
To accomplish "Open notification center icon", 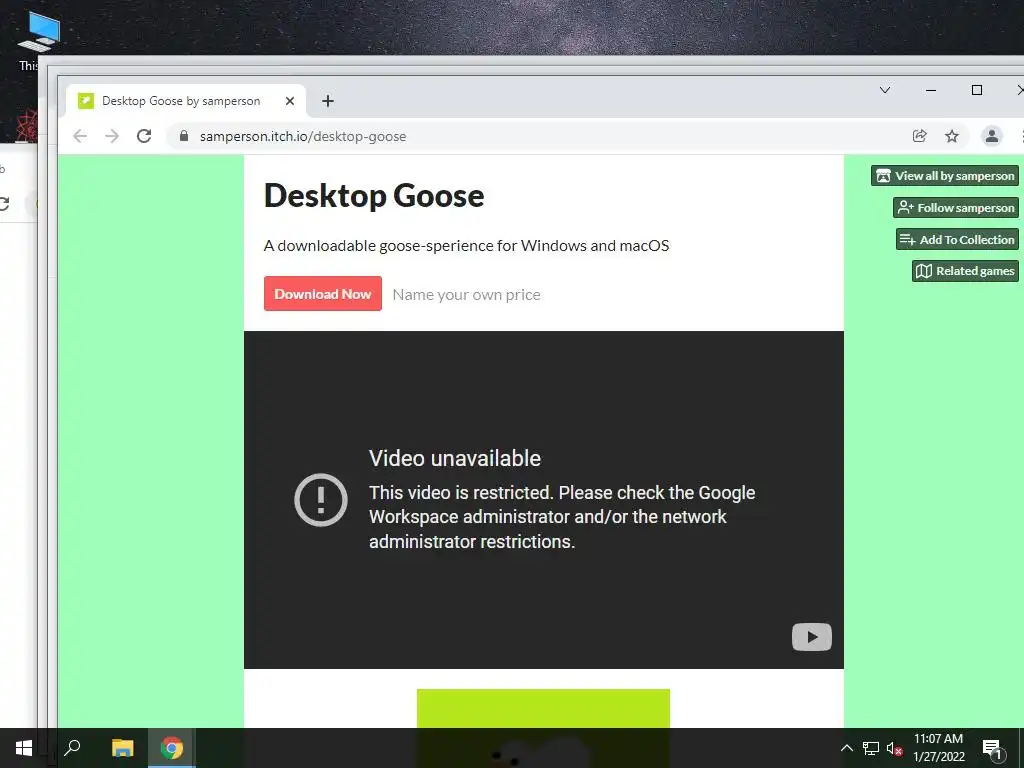I will click(x=992, y=748).
